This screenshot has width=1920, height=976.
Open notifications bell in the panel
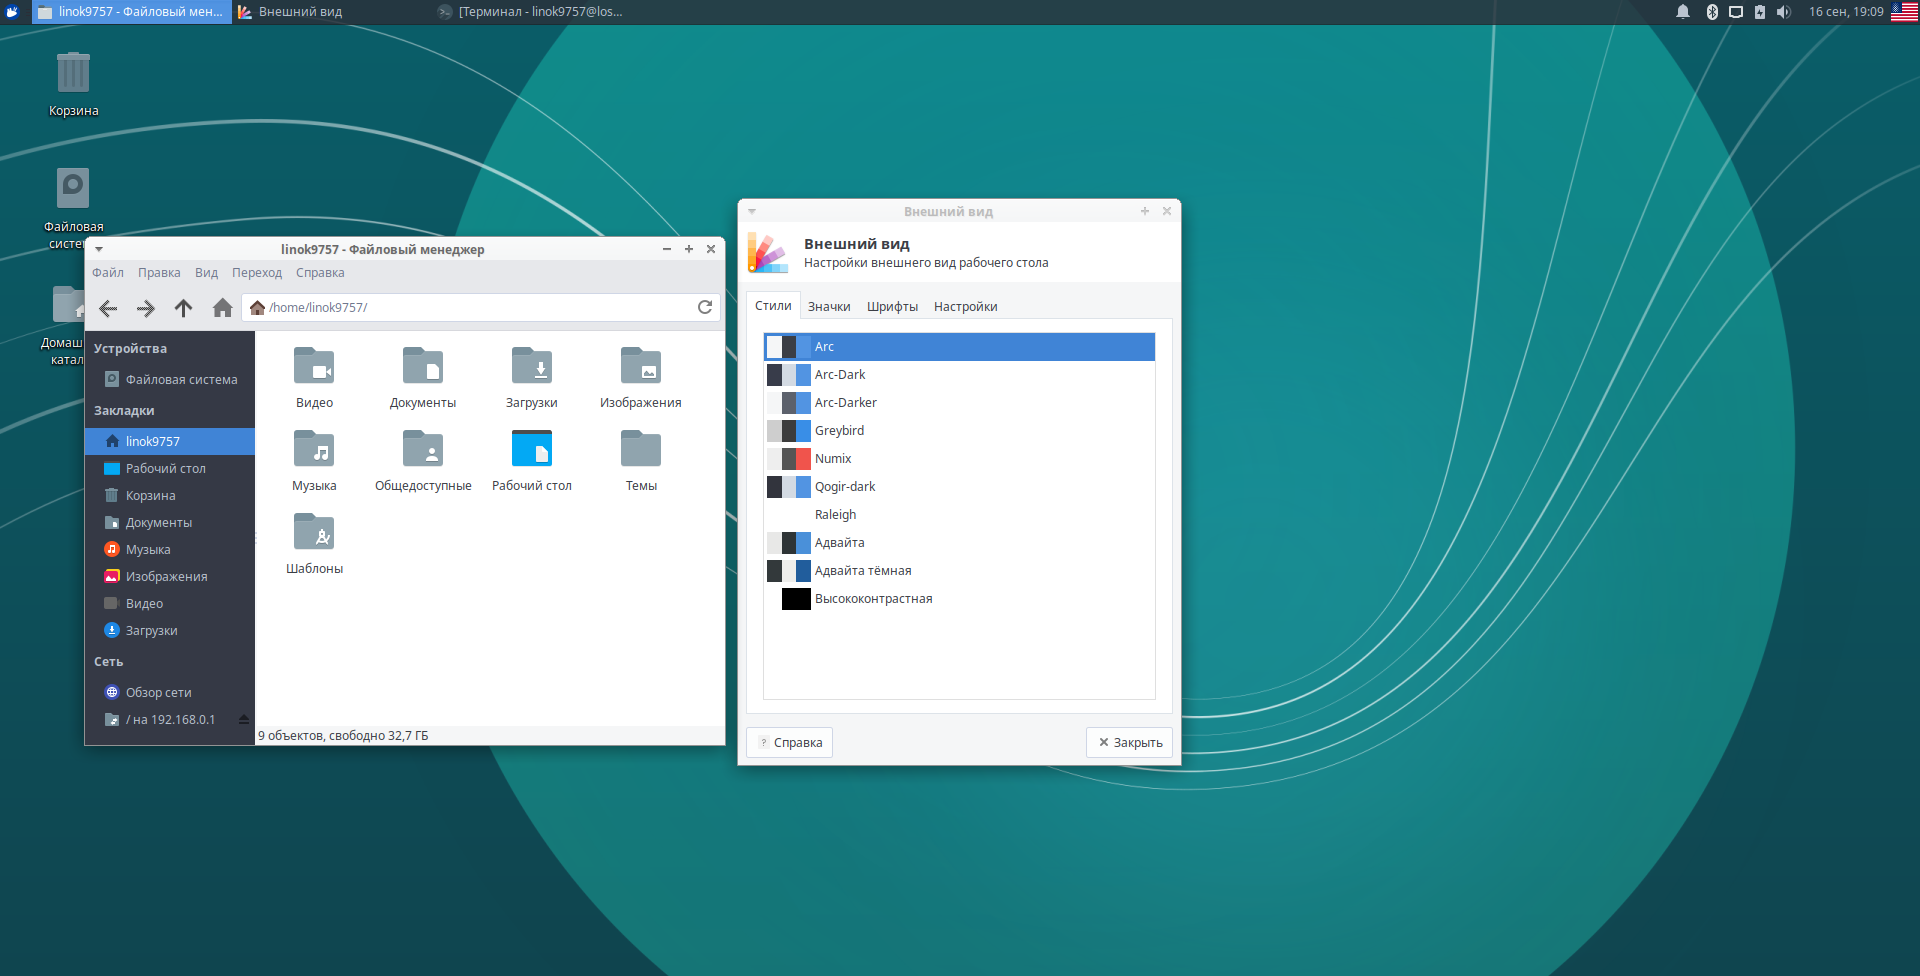[x=1683, y=12]
